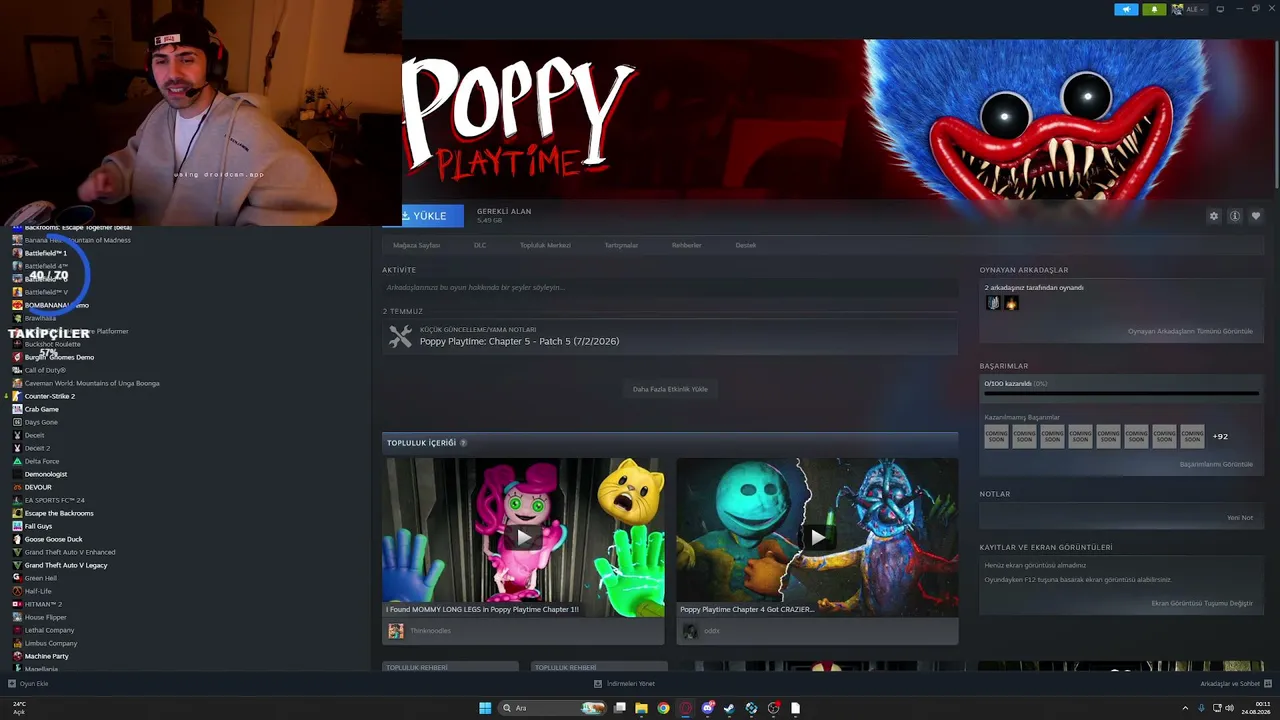The height and width of the screenshot is (720, 1280).
Task: Click the taskbar clock and date
Action: pos(1256,708)
